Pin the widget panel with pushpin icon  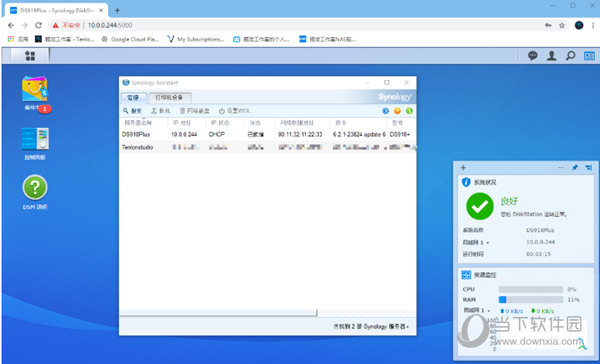coord(575,168)
